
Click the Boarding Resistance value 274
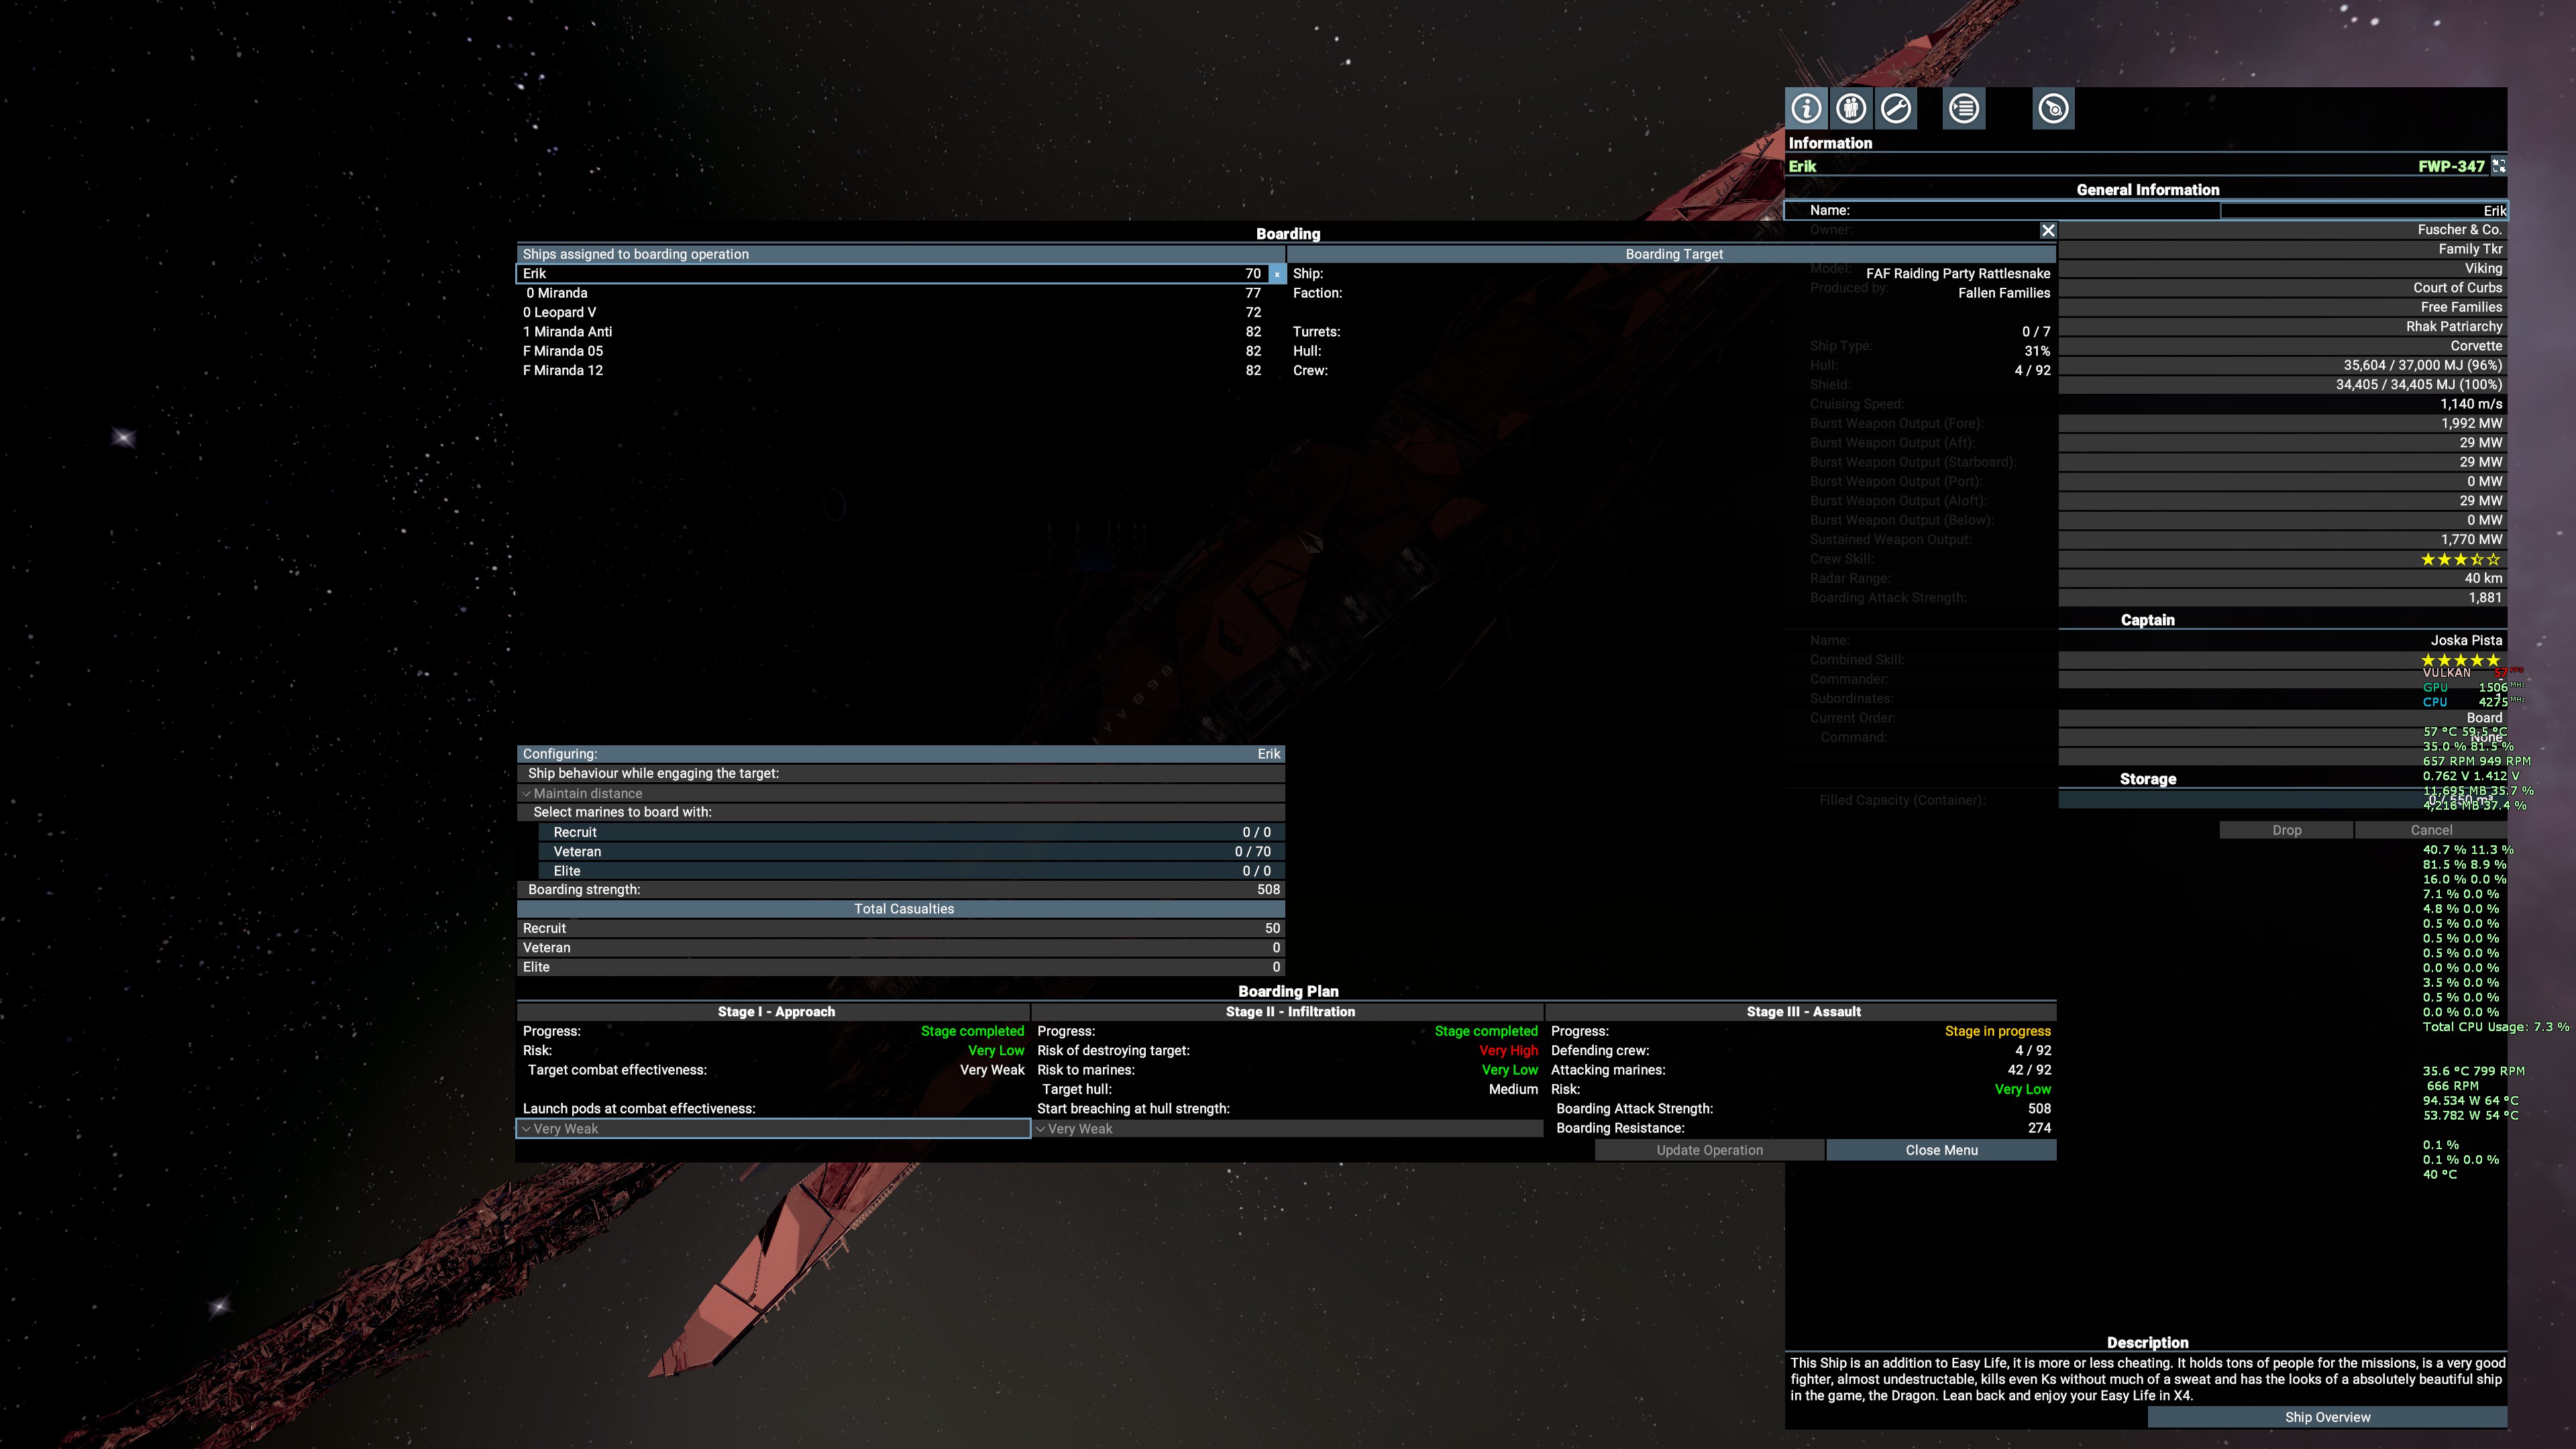2039,1128
